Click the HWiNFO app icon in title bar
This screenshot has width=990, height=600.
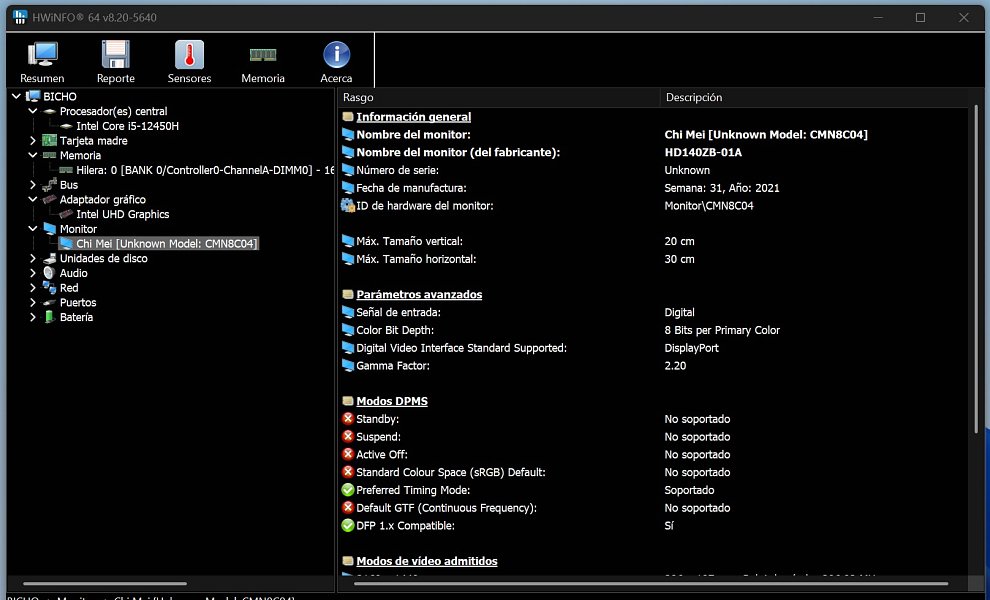[20, 17]
